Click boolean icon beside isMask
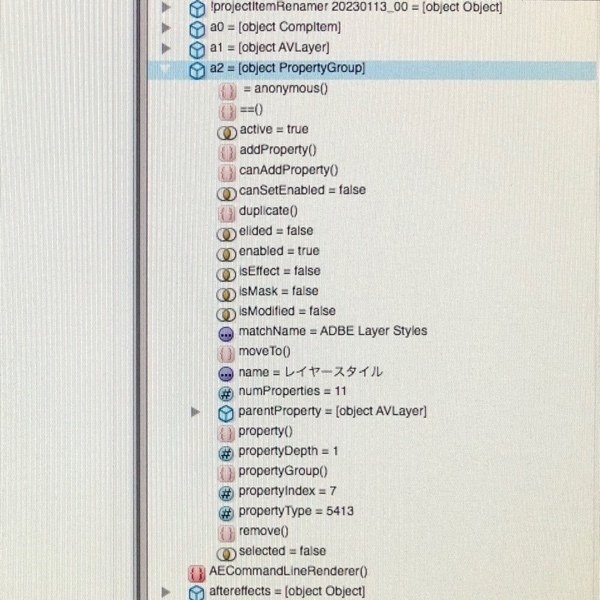Screen dimensions: 600x600 (226, 294)
